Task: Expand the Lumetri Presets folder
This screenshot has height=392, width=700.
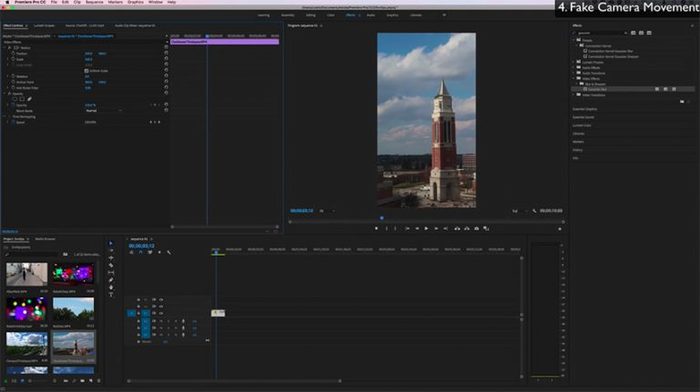Action: pyautogui.click(x=574, y=62)
